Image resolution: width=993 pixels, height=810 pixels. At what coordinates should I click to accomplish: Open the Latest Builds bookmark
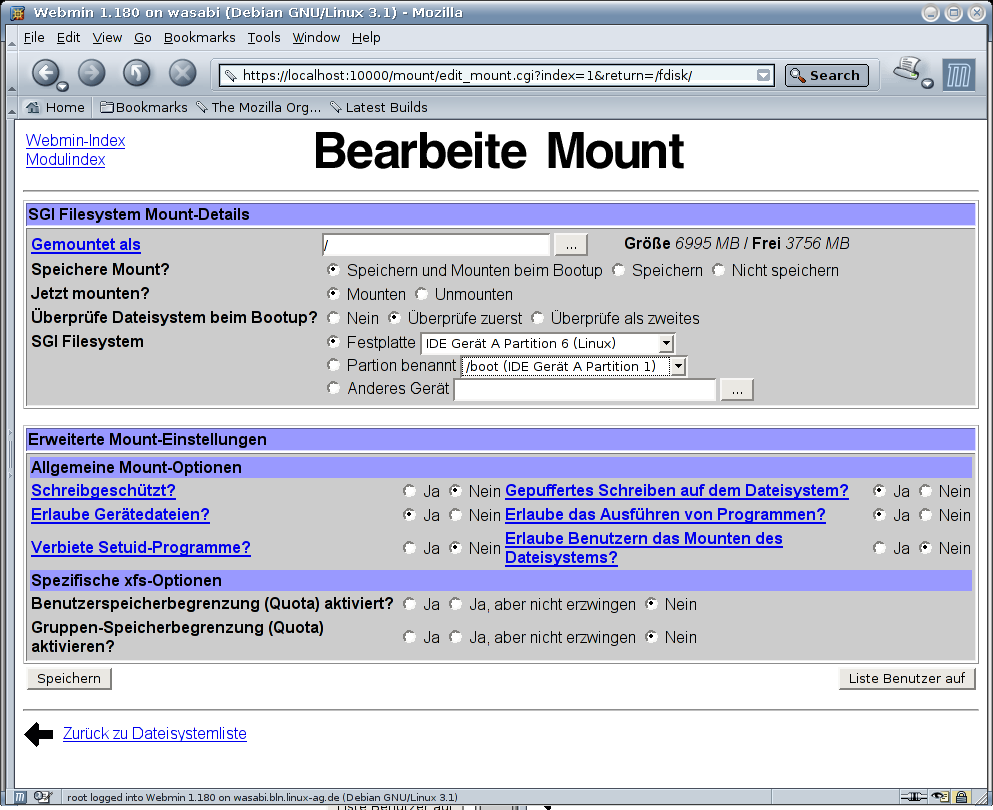pyautogui.click(x=379, y=108)
